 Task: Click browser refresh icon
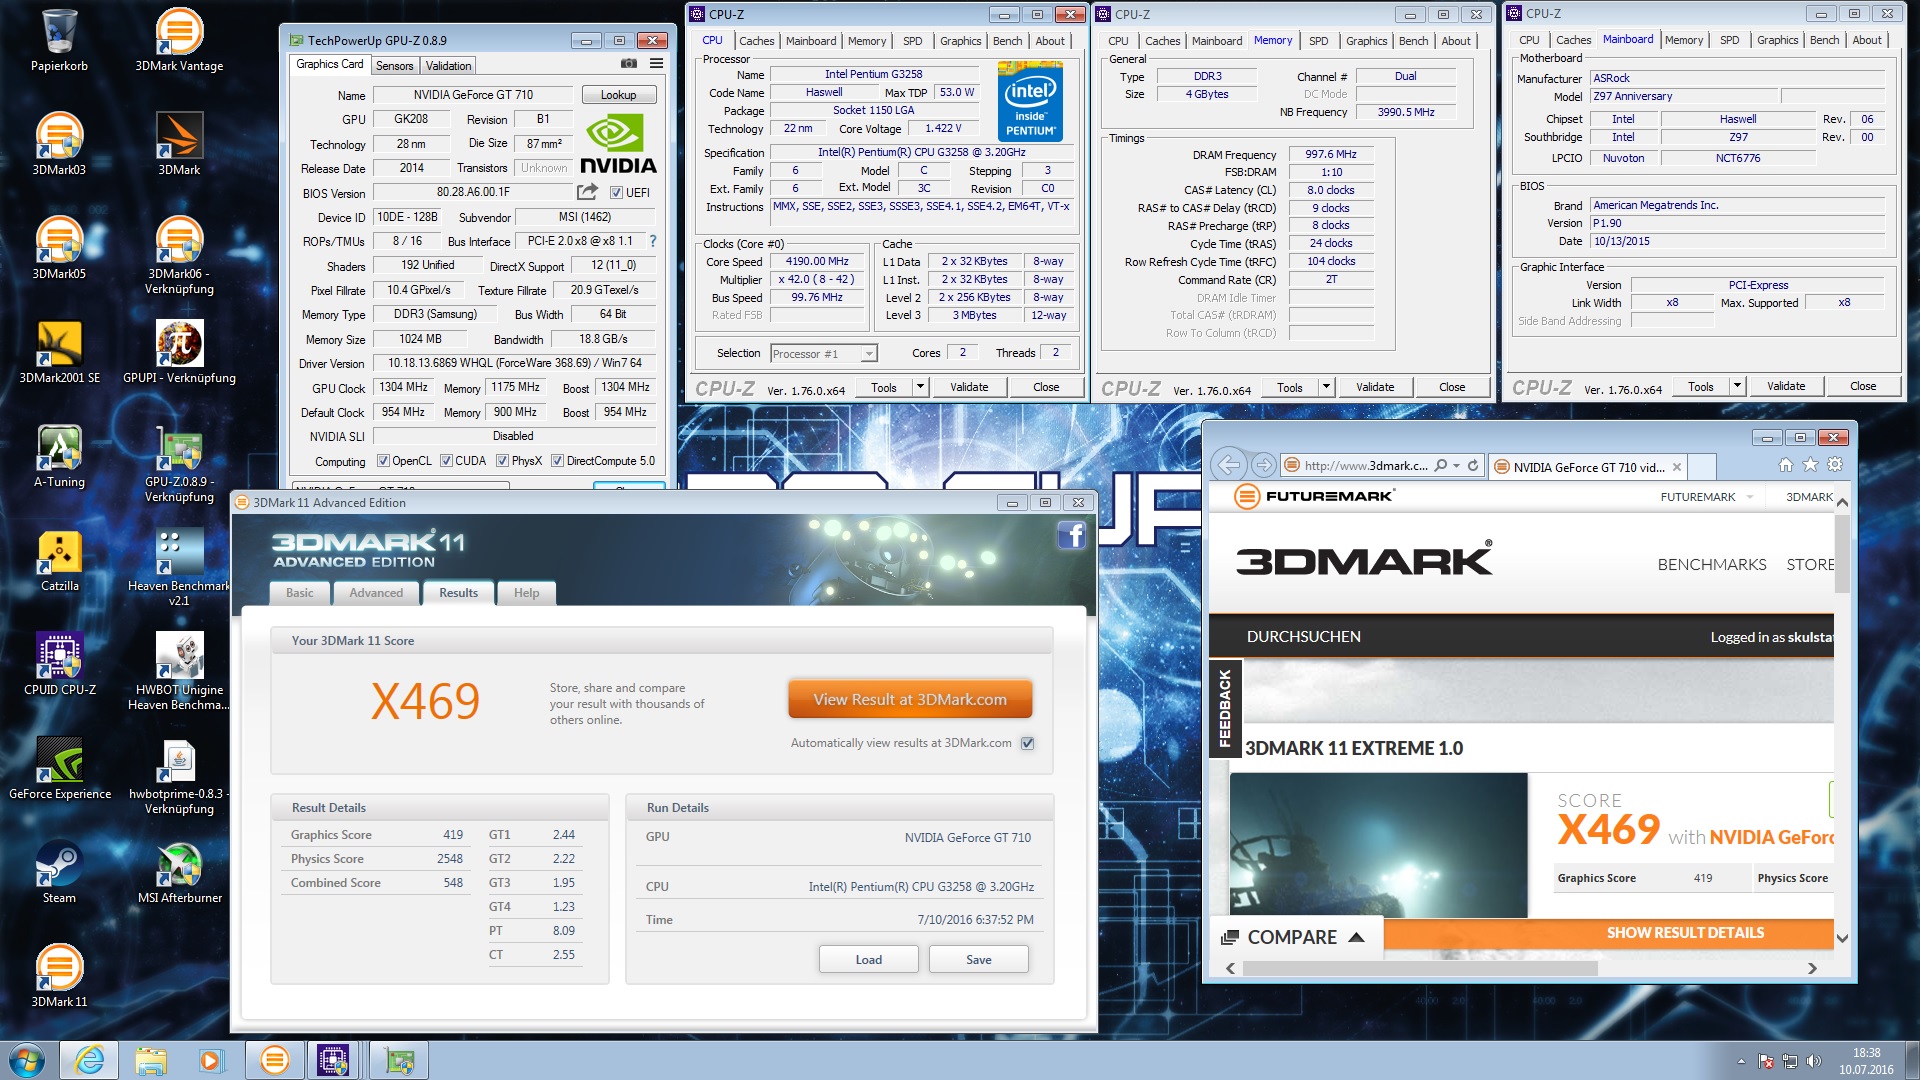click(1472, 466)
